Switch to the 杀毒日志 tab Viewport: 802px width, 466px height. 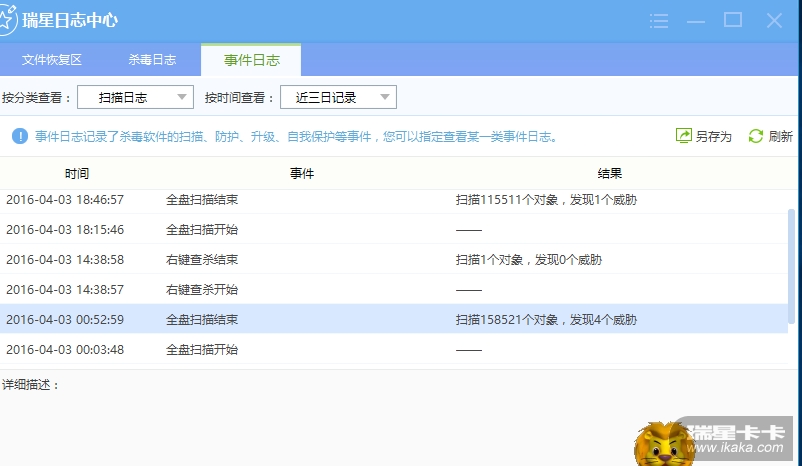(152, 60)
